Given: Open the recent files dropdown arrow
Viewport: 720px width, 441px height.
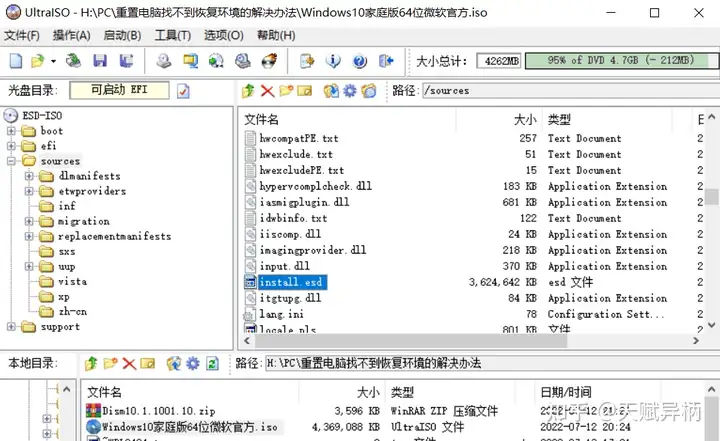Looking at the screenshot, I should point(53,61).
